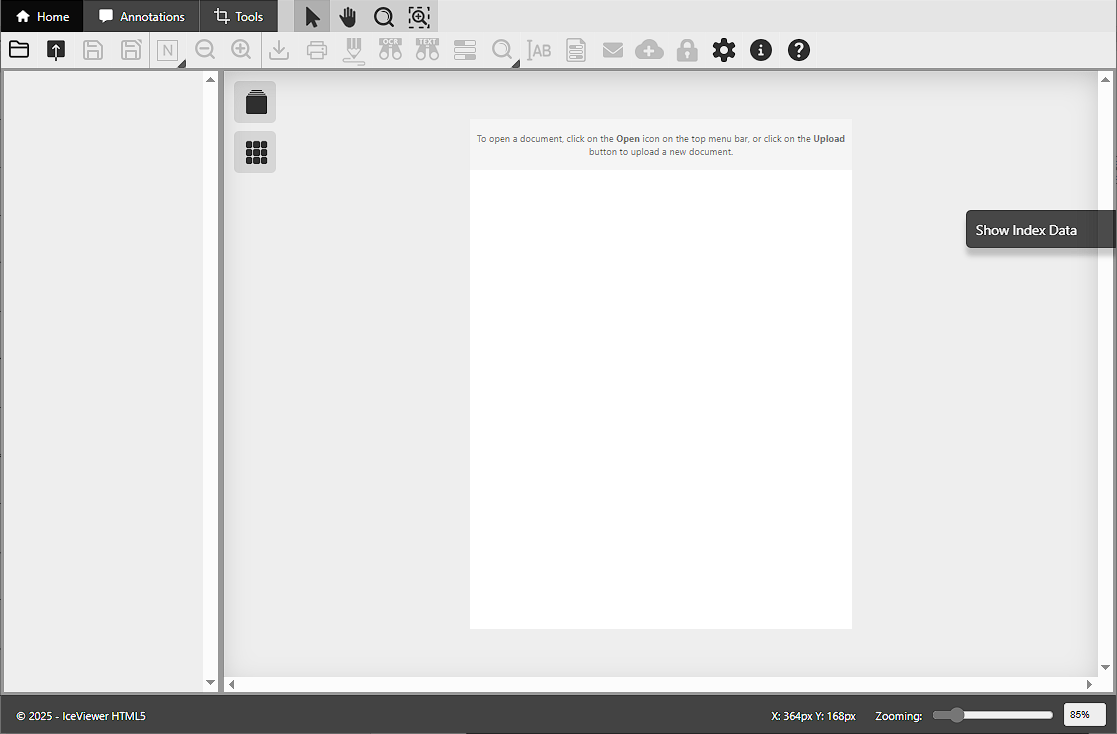Click the 85% zoom percentage field

click(1083, 715)
